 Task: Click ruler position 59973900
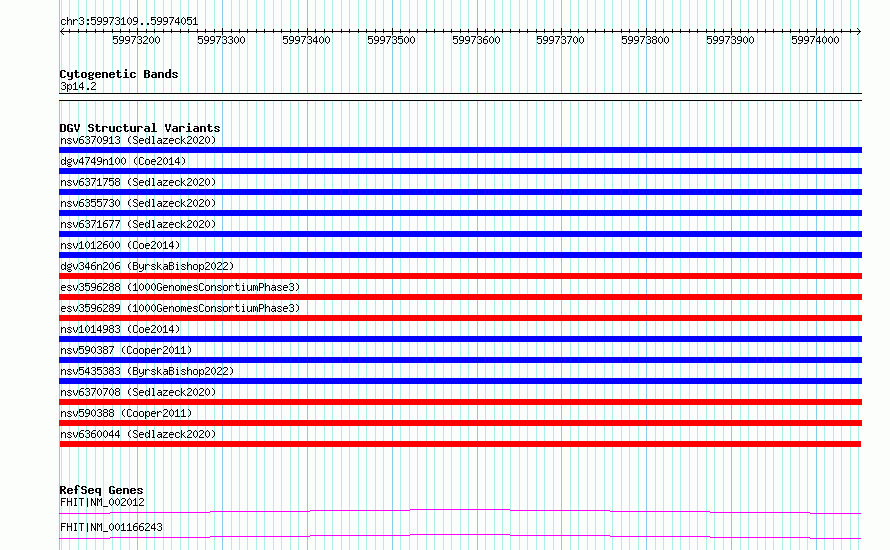coord(731,40)
